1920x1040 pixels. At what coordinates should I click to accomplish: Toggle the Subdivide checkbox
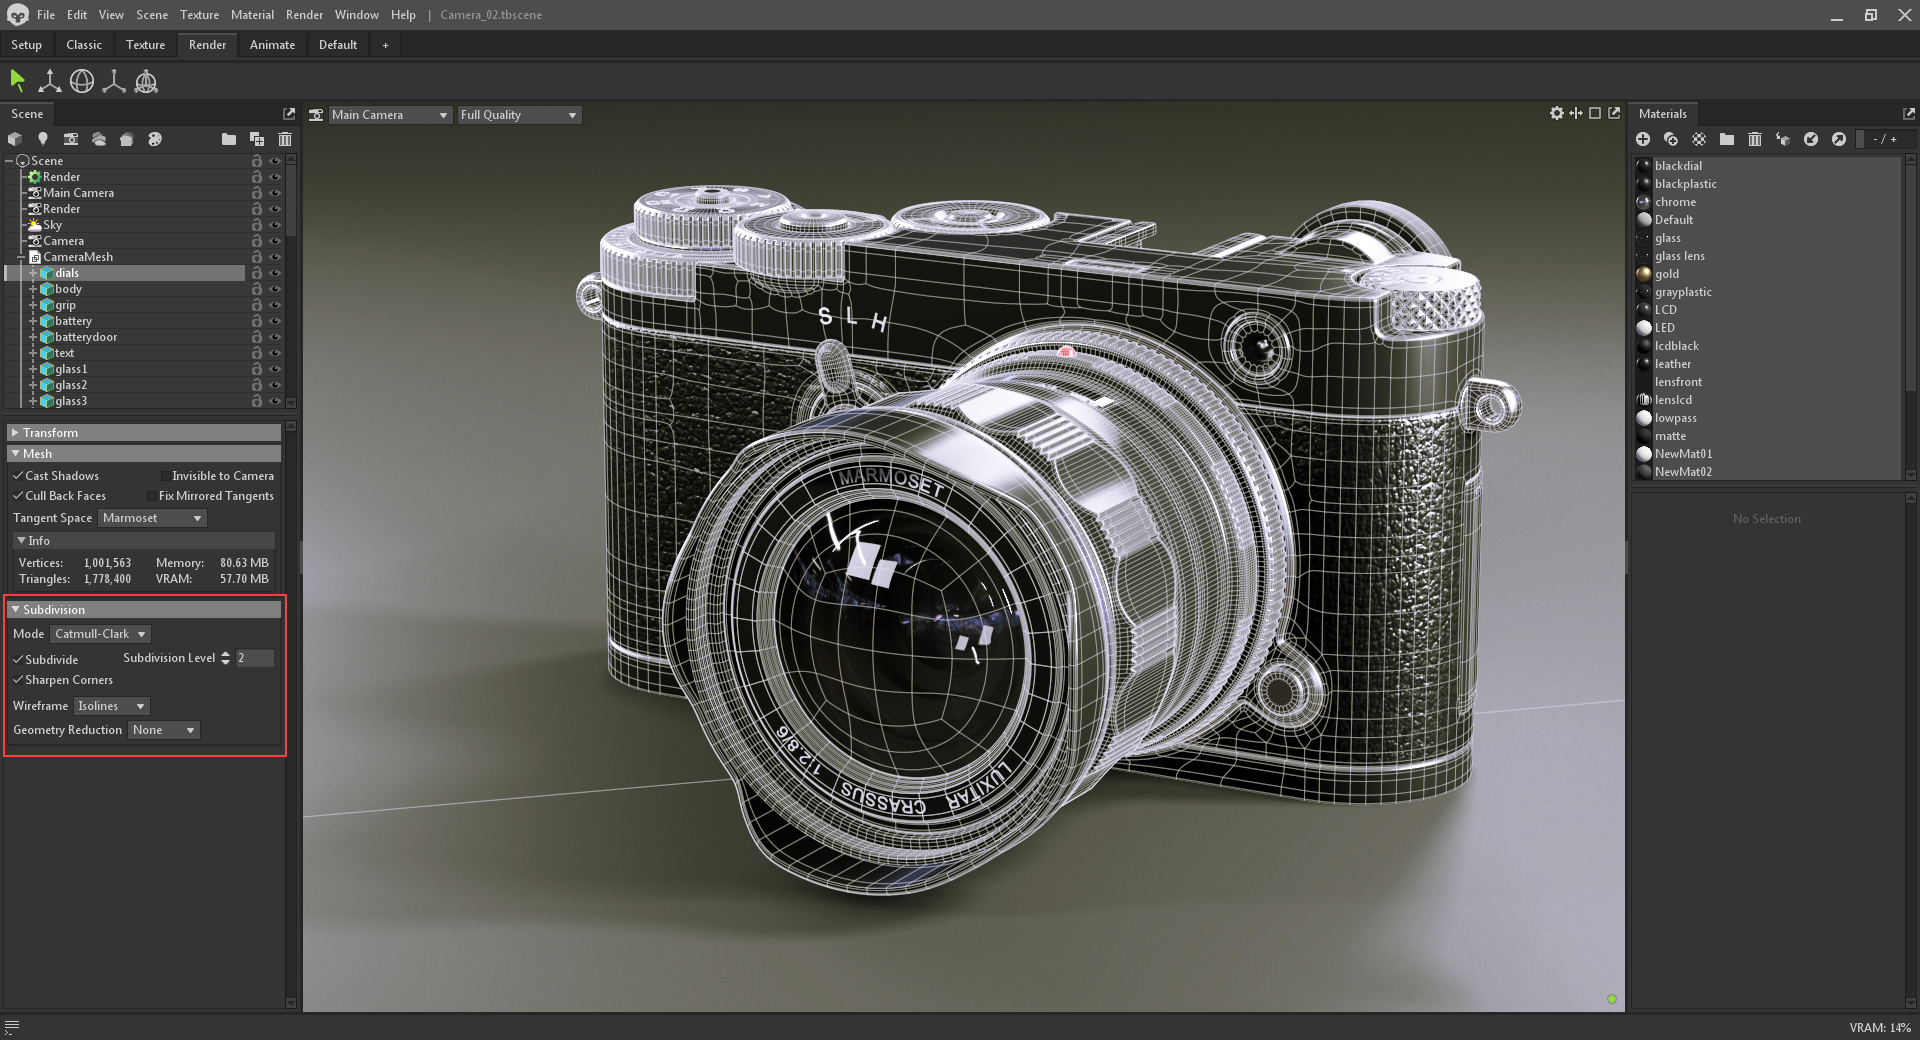click(18, 660)
